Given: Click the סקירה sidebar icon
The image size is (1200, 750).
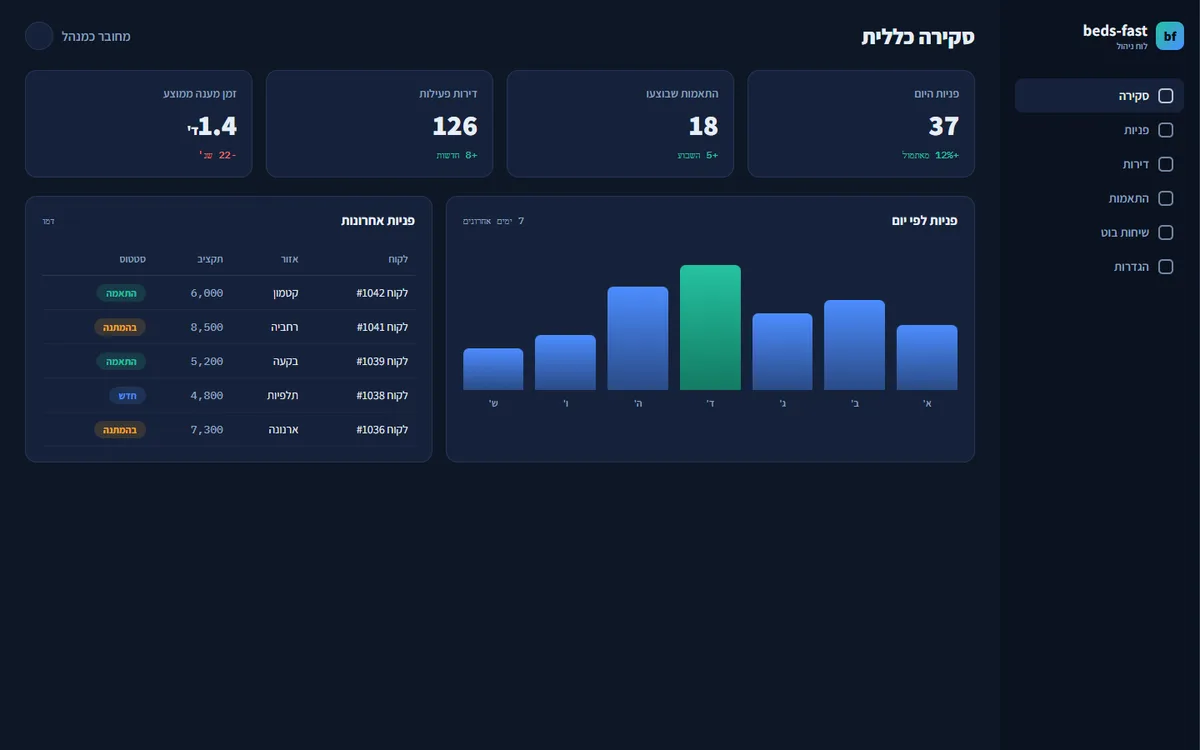Looking at the screenshot, I should 1165,96.
